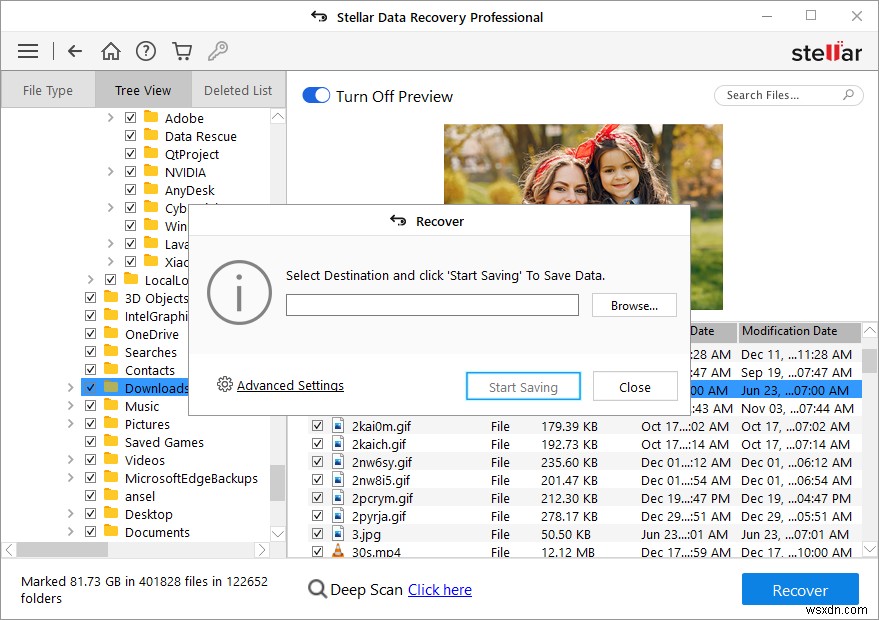Click inside the destination path field
The height and width of the screenshot is (620, 879).
click(x=432, y=305)
